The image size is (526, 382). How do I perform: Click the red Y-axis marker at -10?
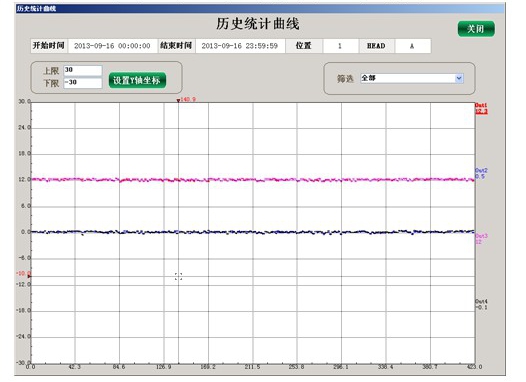pos(29,276)
